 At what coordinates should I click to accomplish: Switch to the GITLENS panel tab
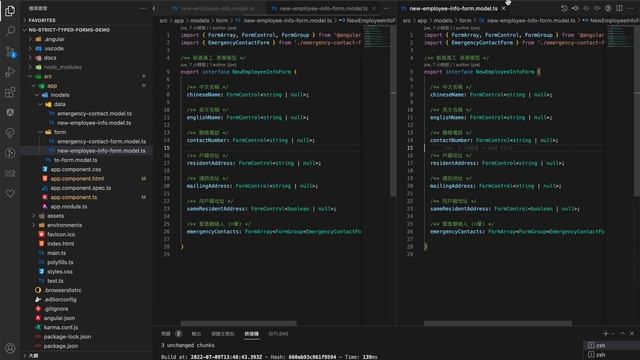point(278,334)
